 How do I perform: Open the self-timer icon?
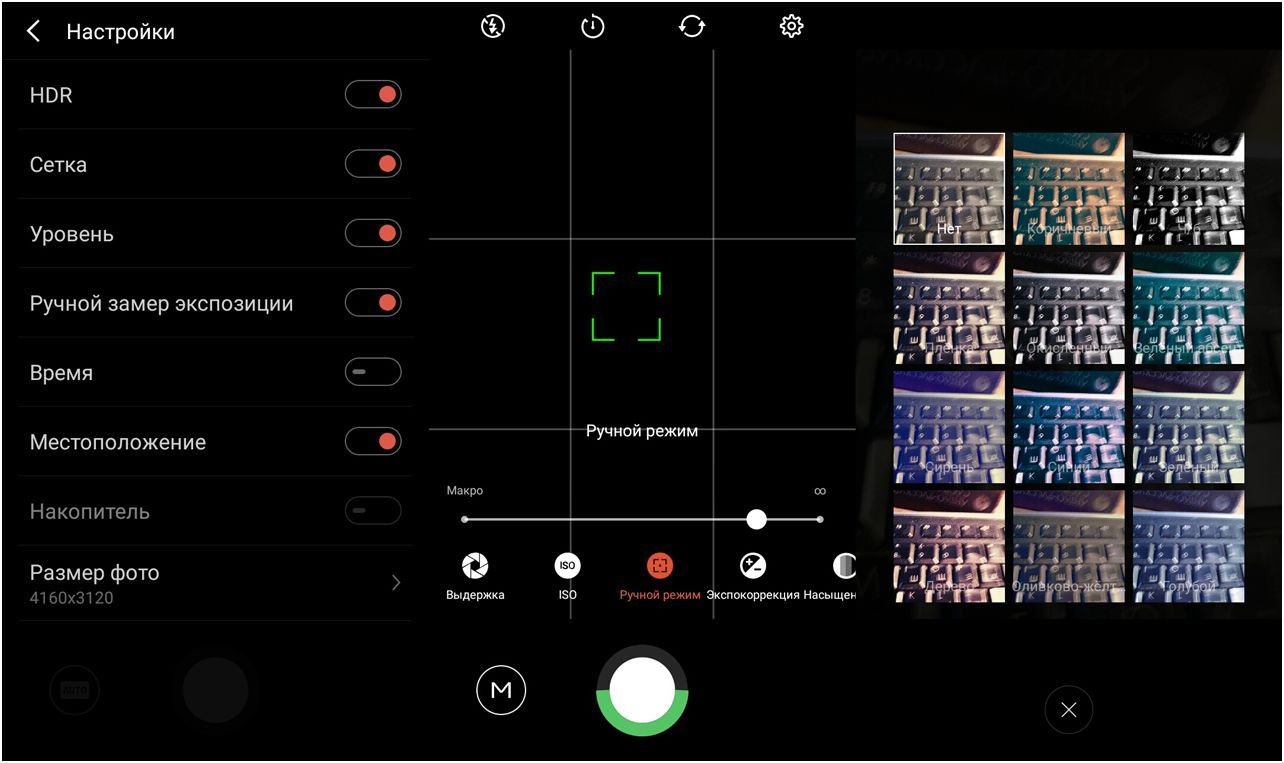pyautogui.click(x=593, y=27)
